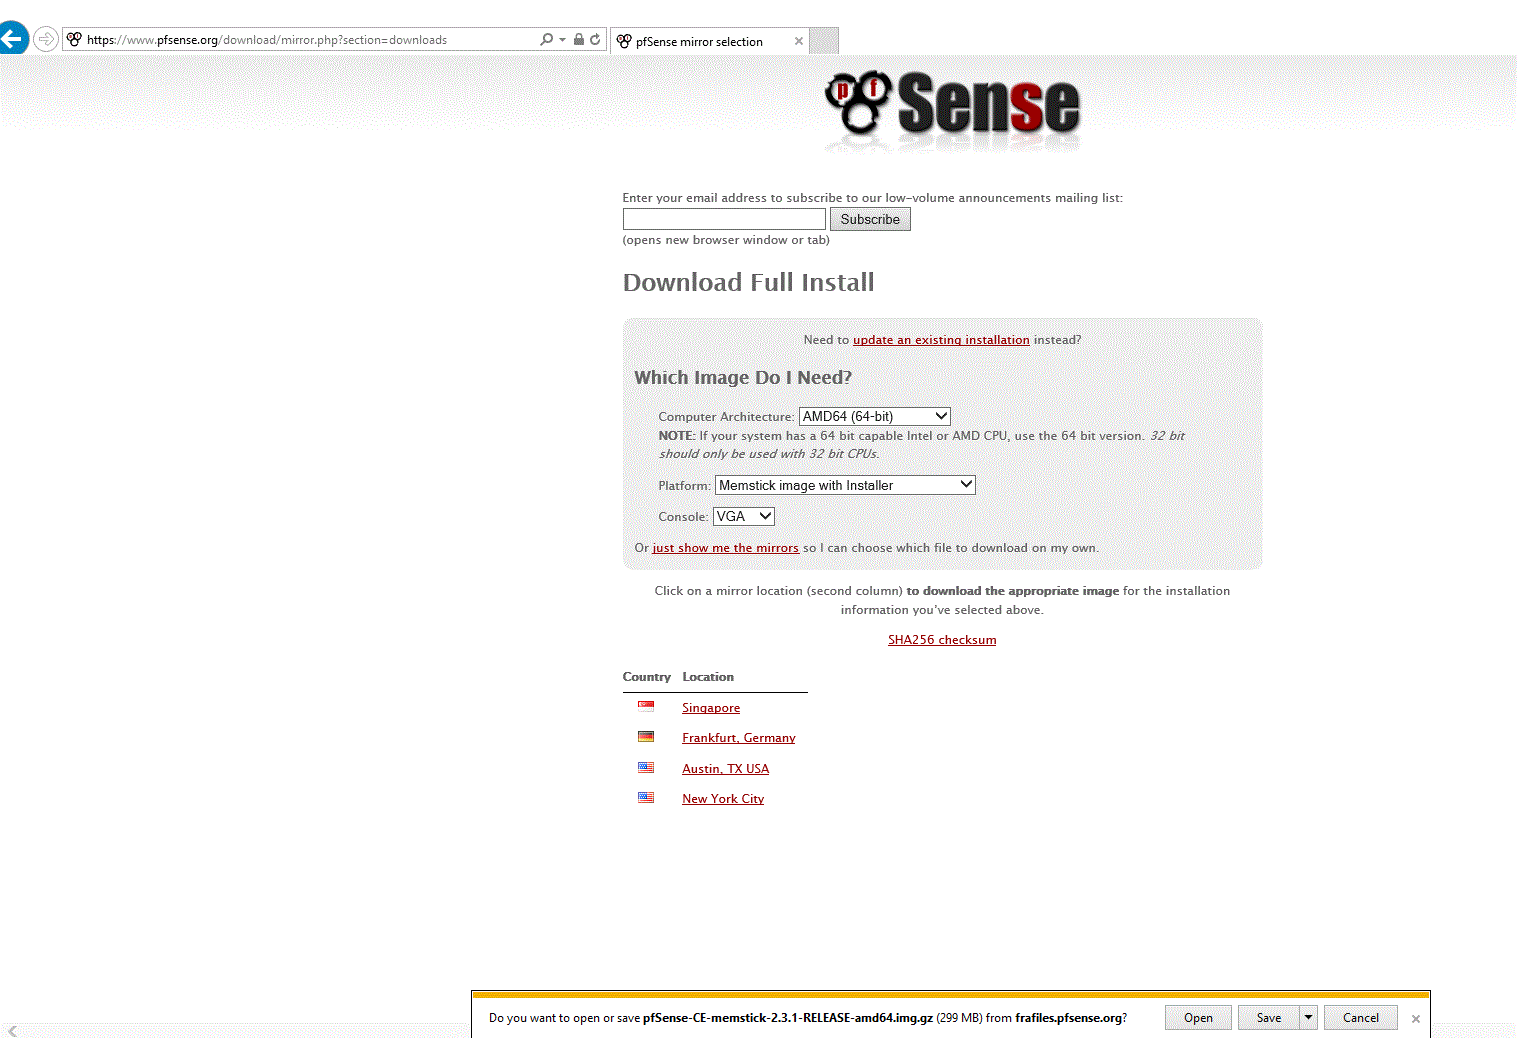Viewport: 1517px width, 1038px height.
Task: Click the Refresh page icon
Action: click(x=595, y=39)
